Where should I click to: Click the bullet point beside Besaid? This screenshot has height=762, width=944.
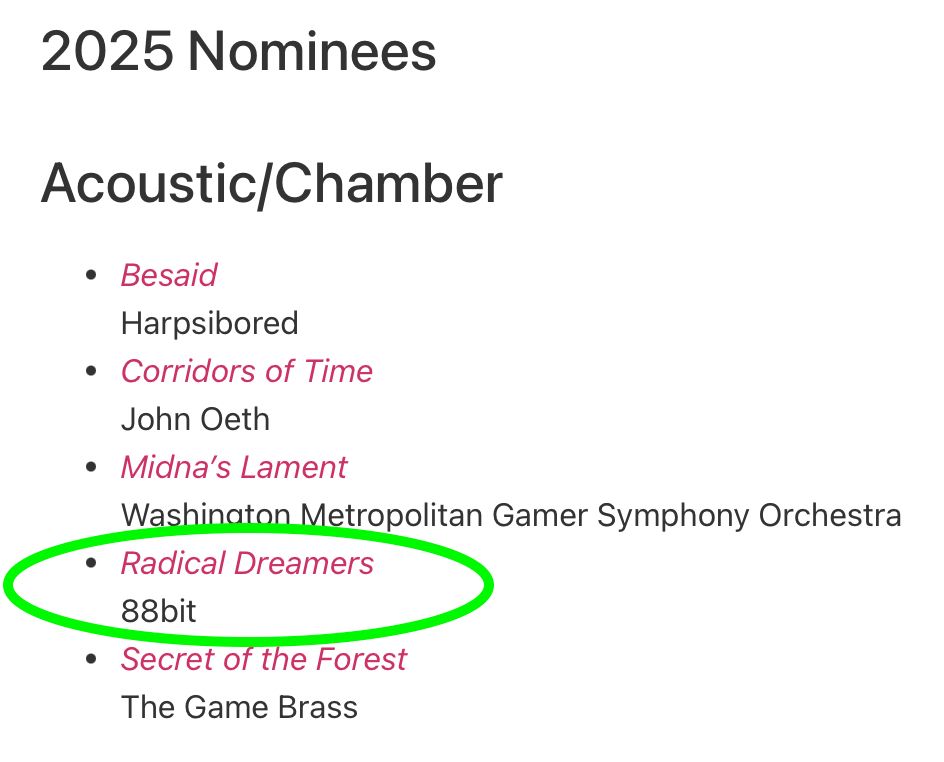(92, 276)
